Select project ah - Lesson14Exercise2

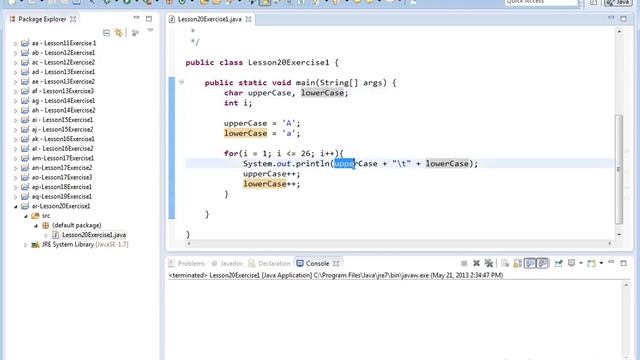[x=64, y=110]
